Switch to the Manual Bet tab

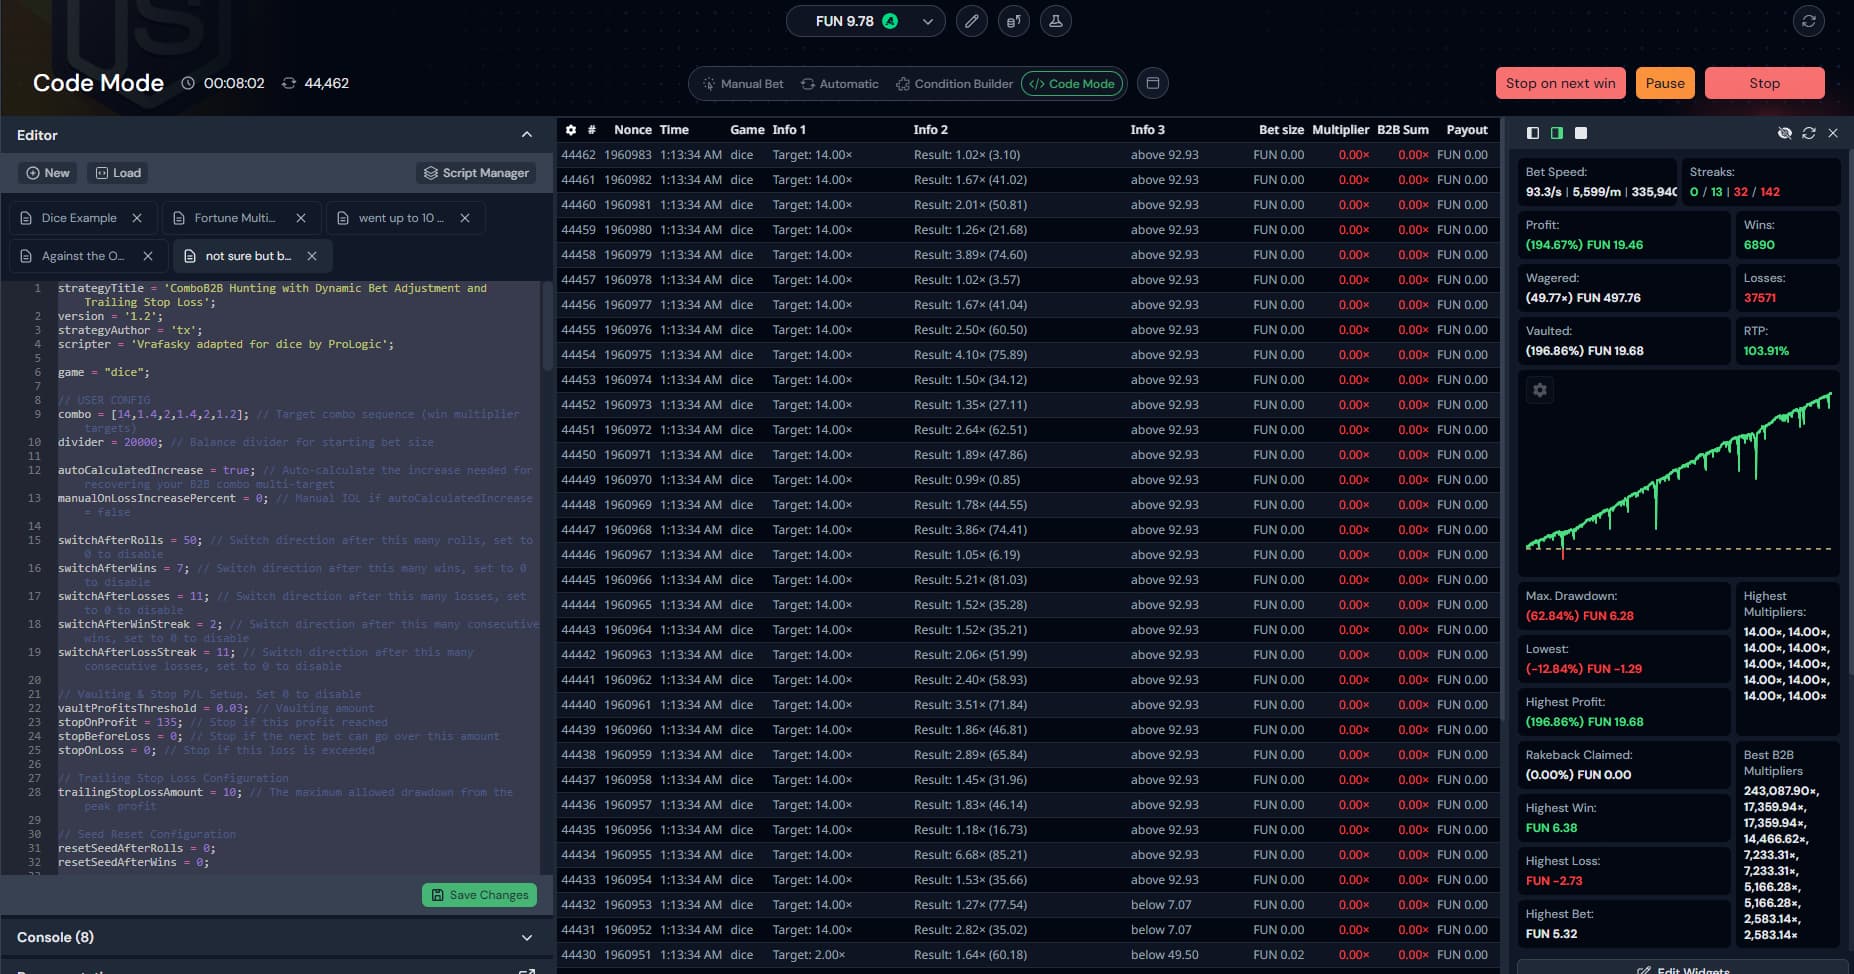(743, 84)
